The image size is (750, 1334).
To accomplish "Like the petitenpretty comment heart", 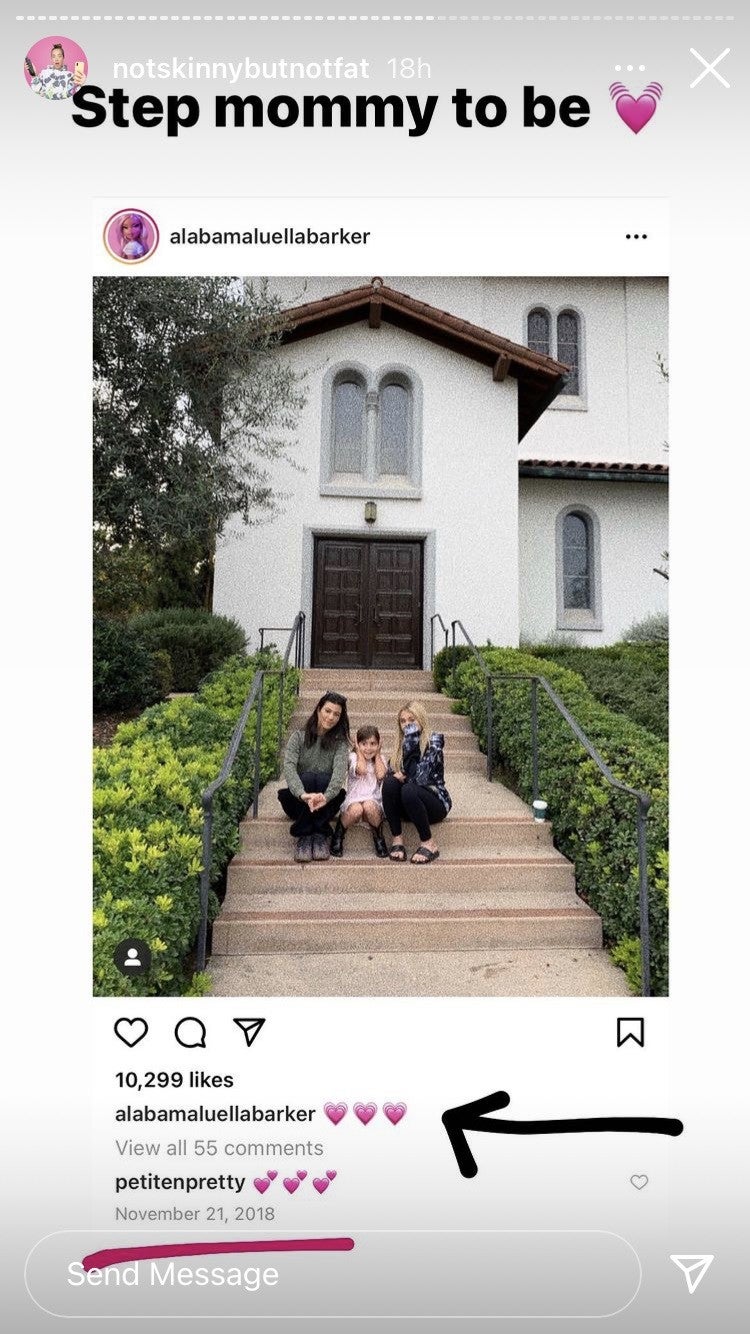I will click(639, 1182).
